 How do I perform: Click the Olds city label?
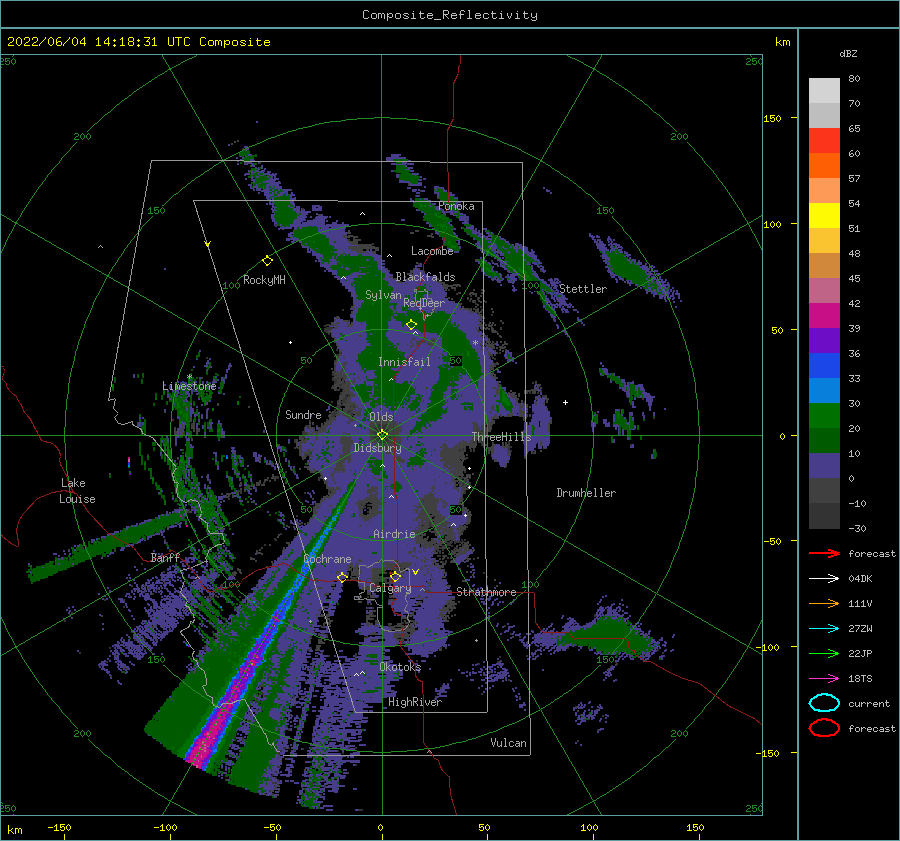click(381, 417)
